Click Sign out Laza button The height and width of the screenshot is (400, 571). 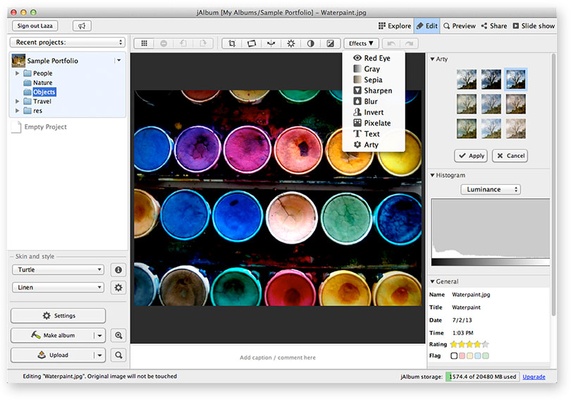pyautogui.click(x=35, y=26)
